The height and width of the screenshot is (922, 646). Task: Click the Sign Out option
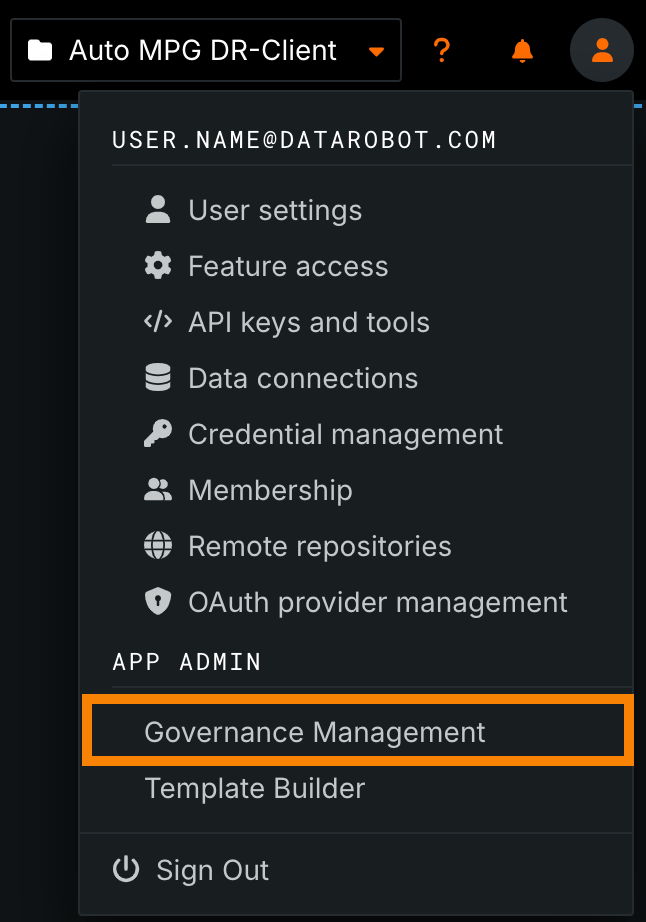[x=212, y=870]
